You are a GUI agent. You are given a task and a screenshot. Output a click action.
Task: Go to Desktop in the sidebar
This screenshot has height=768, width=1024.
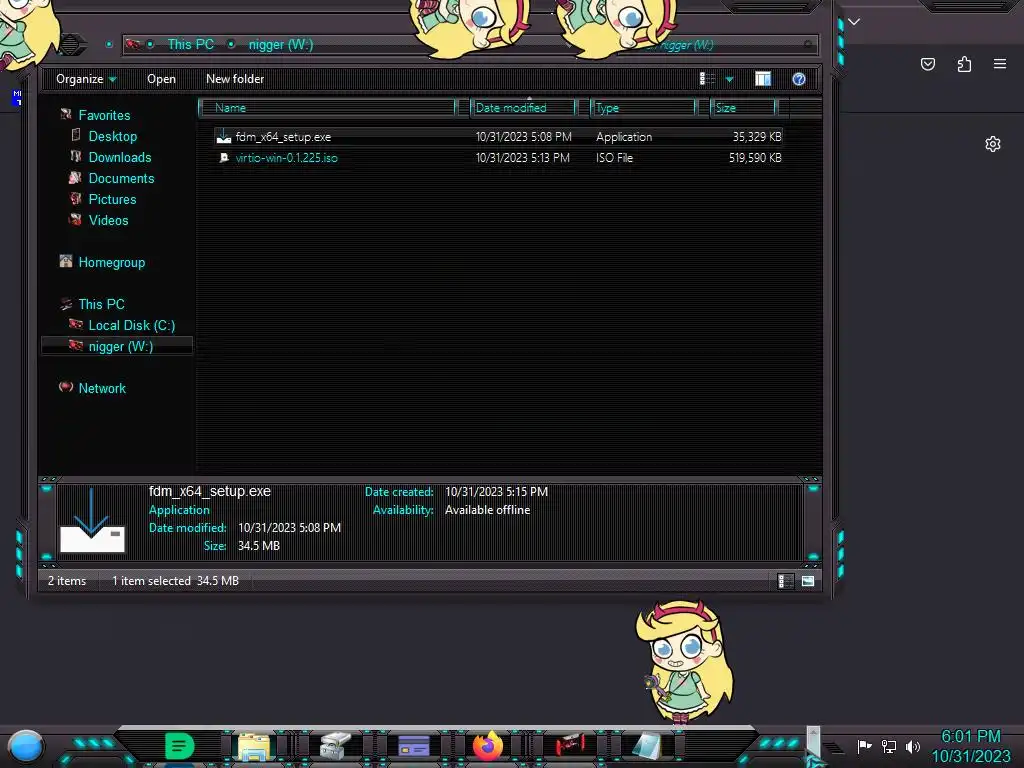(x=112, y=136)
